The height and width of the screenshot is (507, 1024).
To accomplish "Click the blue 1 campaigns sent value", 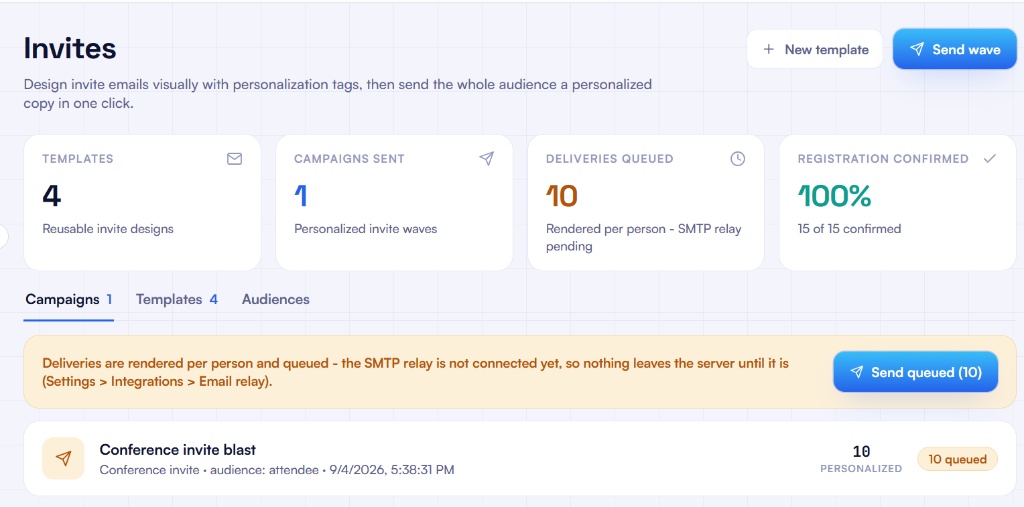I will 300,195.
